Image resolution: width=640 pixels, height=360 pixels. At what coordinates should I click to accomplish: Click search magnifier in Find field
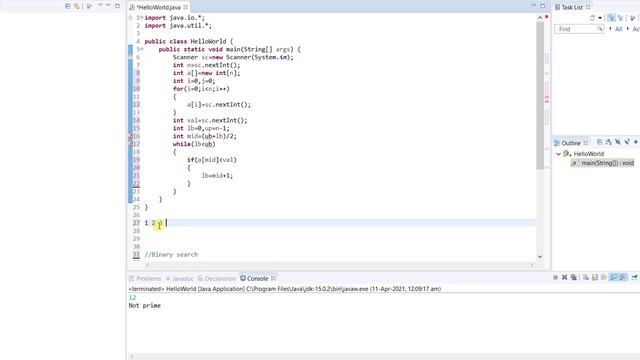tap(600, 29)
